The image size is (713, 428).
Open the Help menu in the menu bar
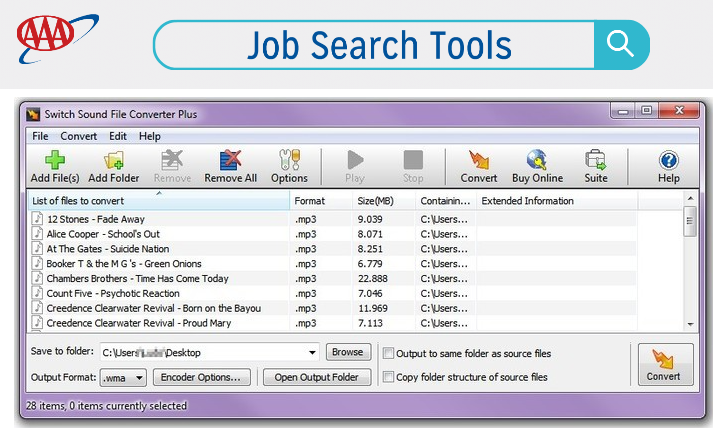tap(150, 136)
